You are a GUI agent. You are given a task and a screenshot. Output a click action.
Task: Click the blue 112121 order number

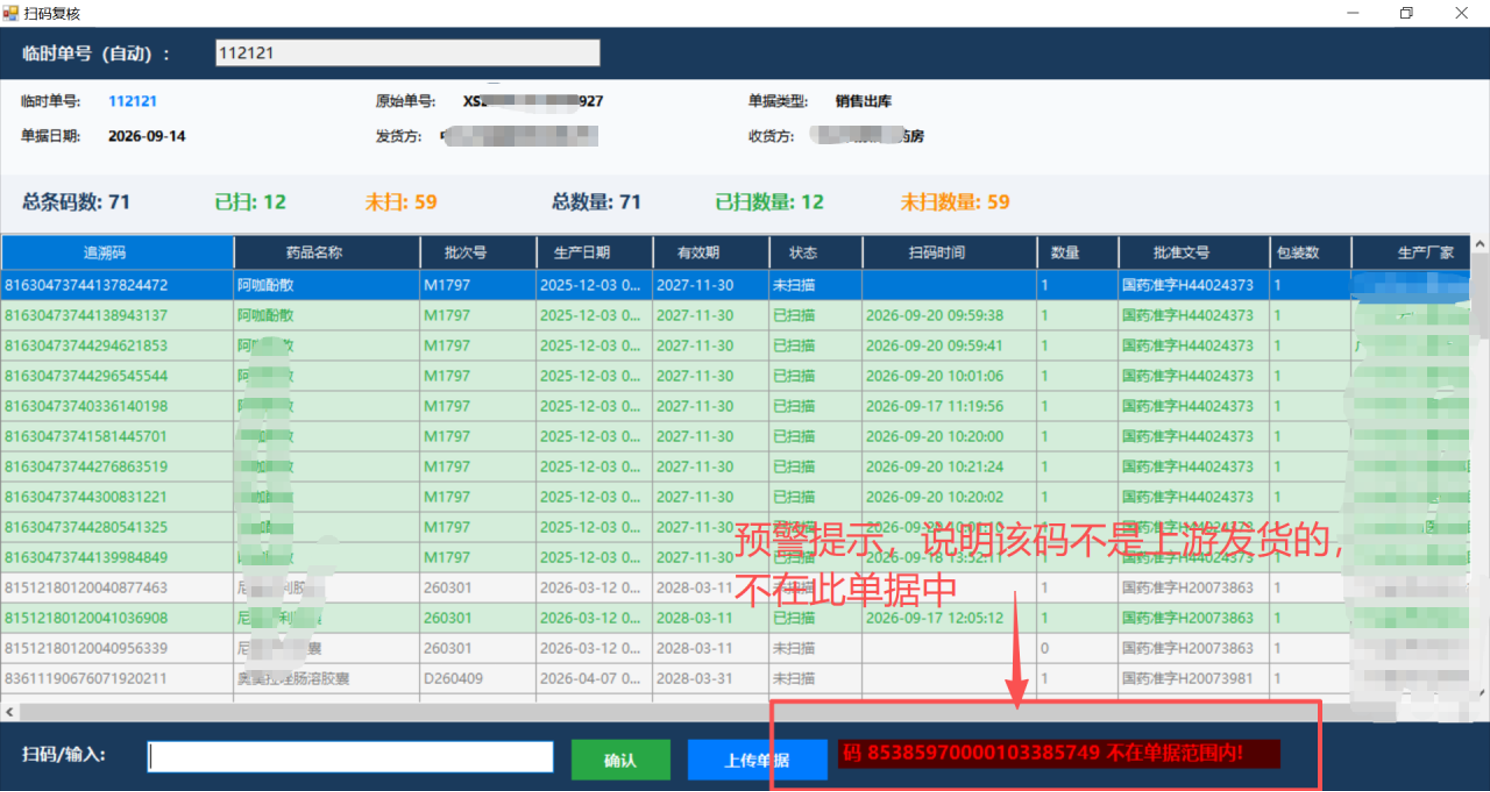pos(133,101)
